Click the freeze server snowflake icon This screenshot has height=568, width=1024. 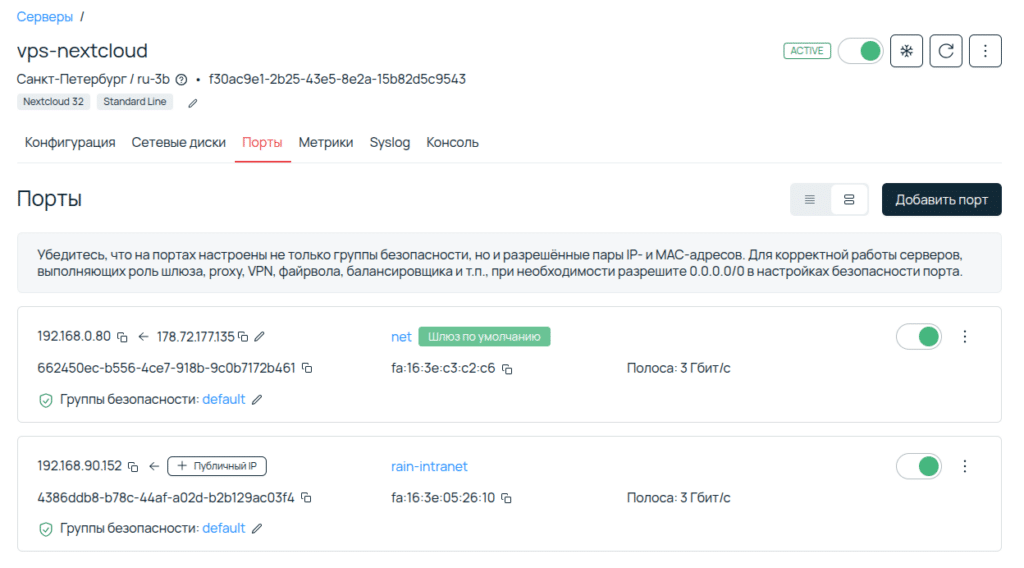point(907,51)
